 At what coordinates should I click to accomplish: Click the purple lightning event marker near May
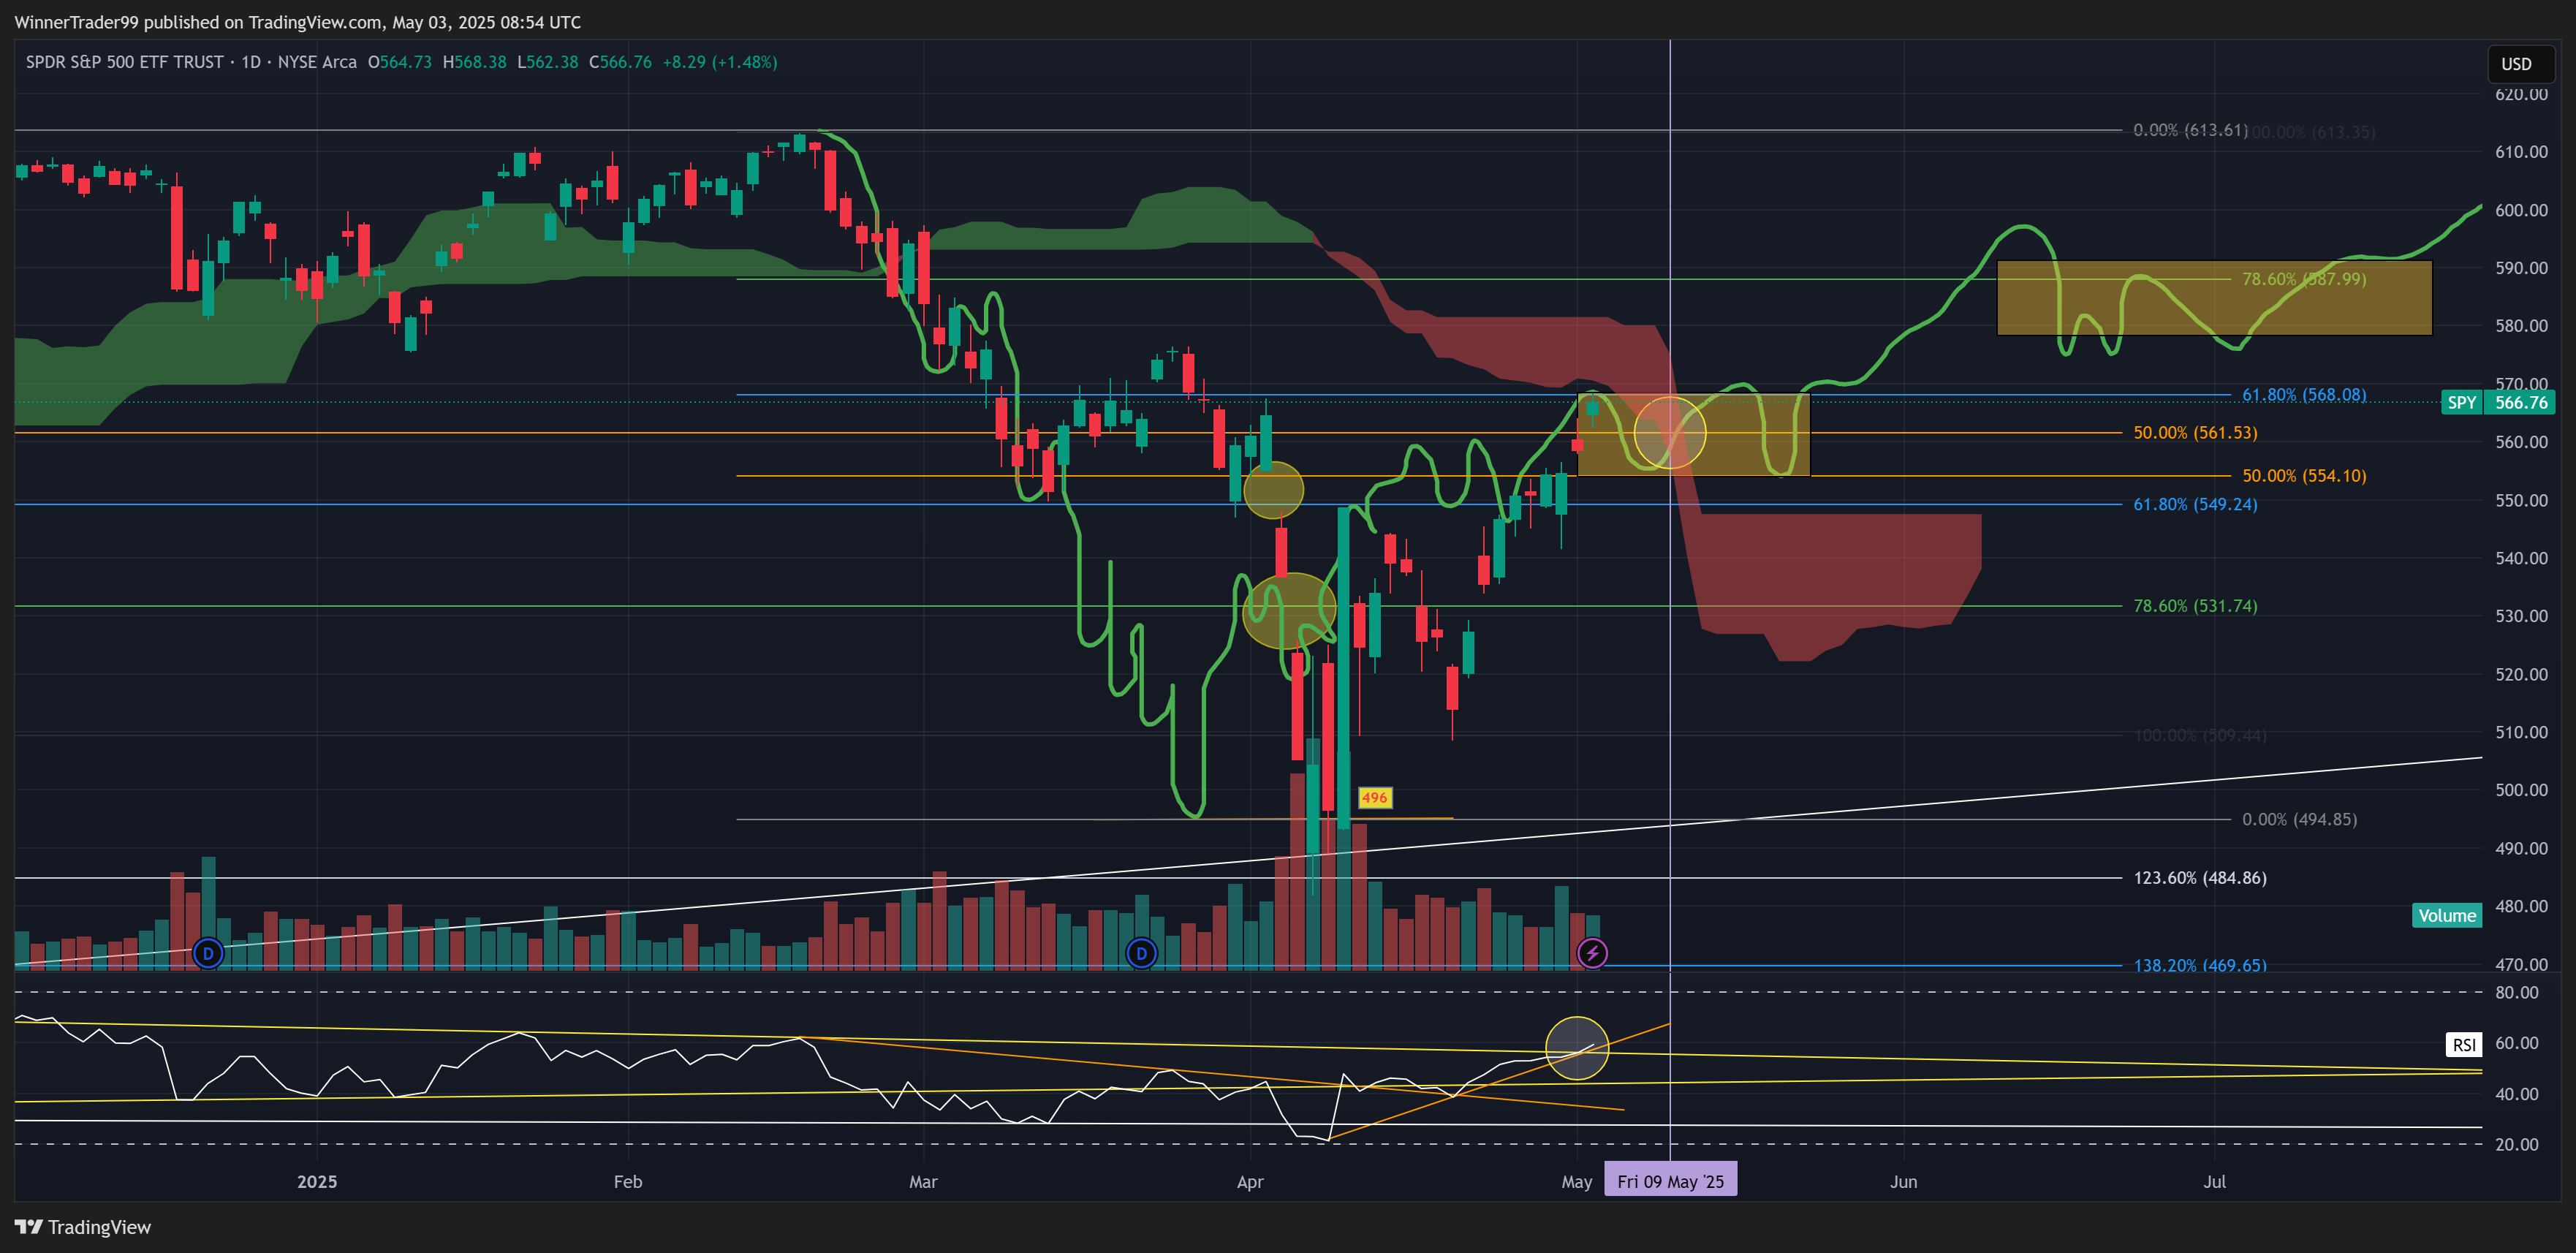[x=1592, y=953]
